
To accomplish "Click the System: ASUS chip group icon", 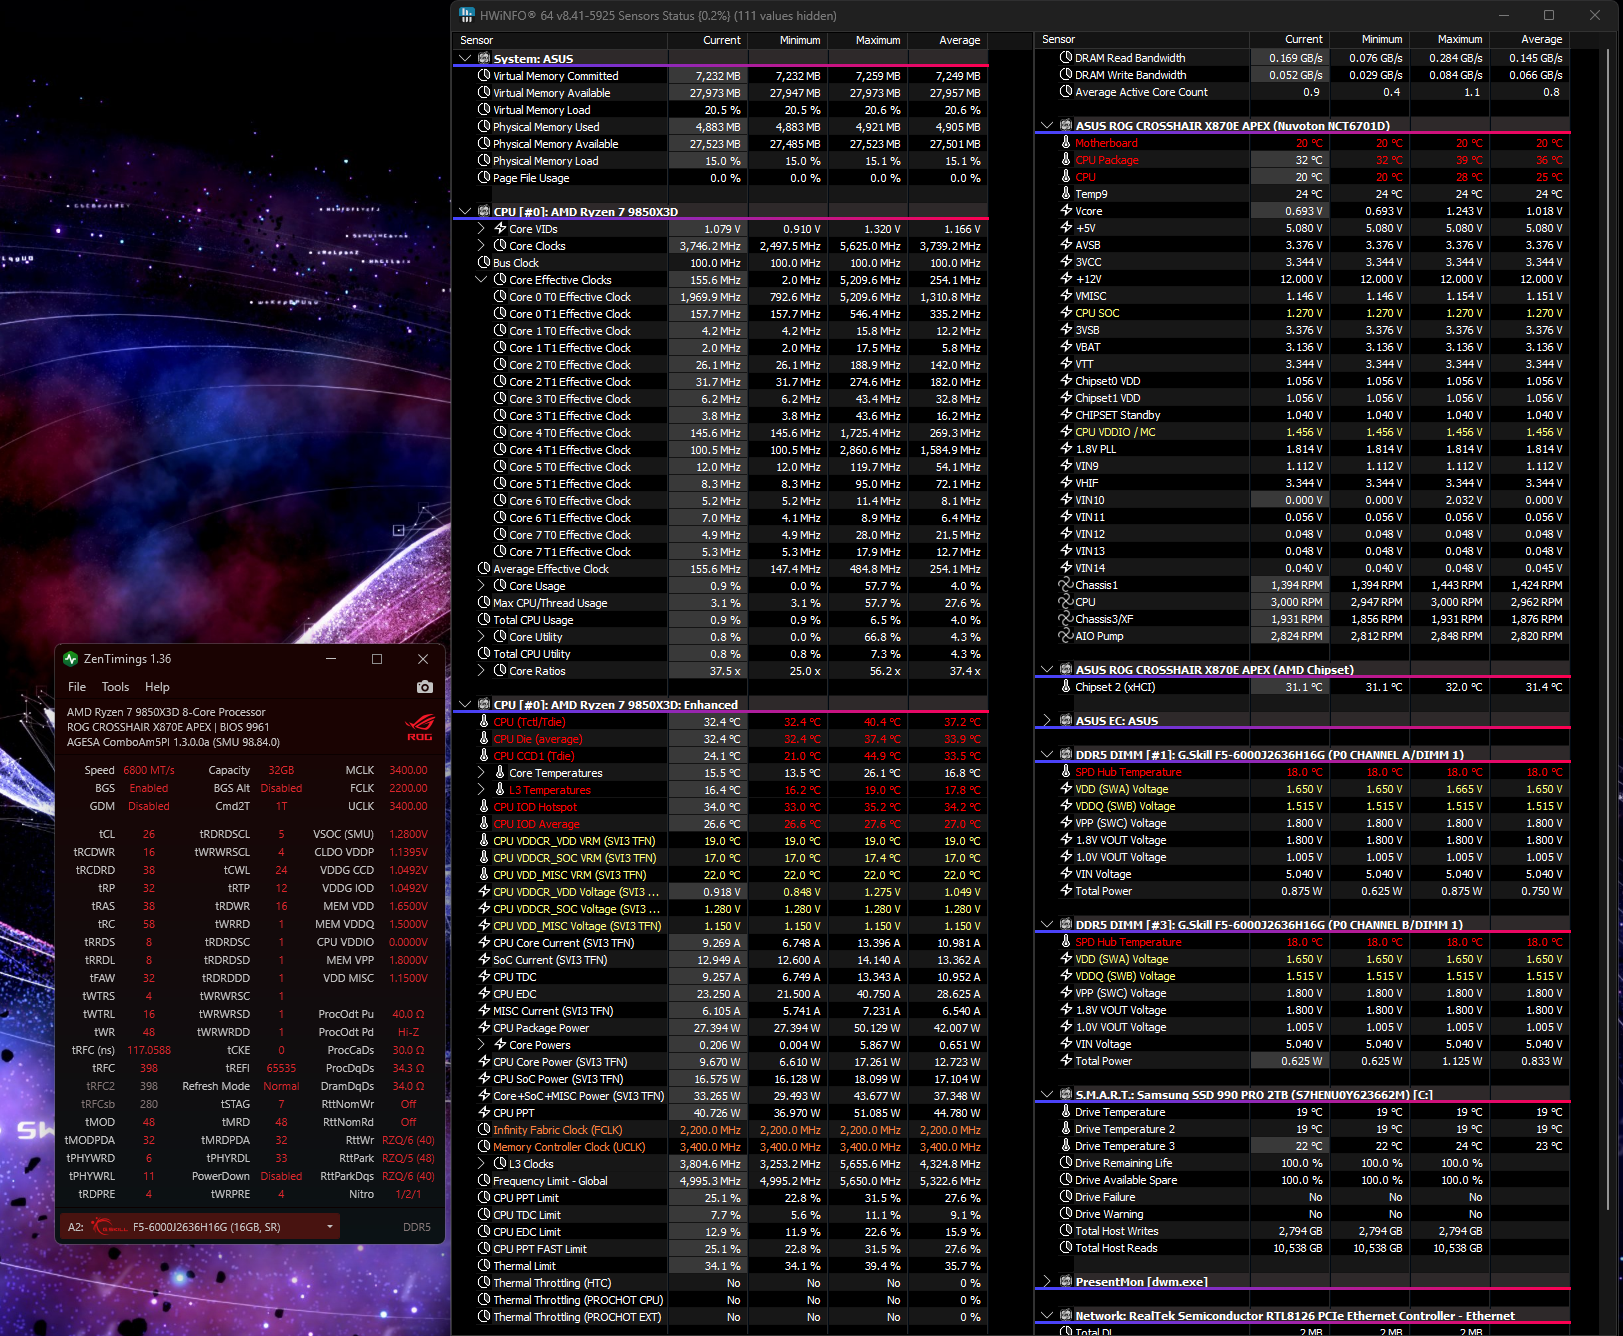I will pyautogui.click(x=484, y=59).
